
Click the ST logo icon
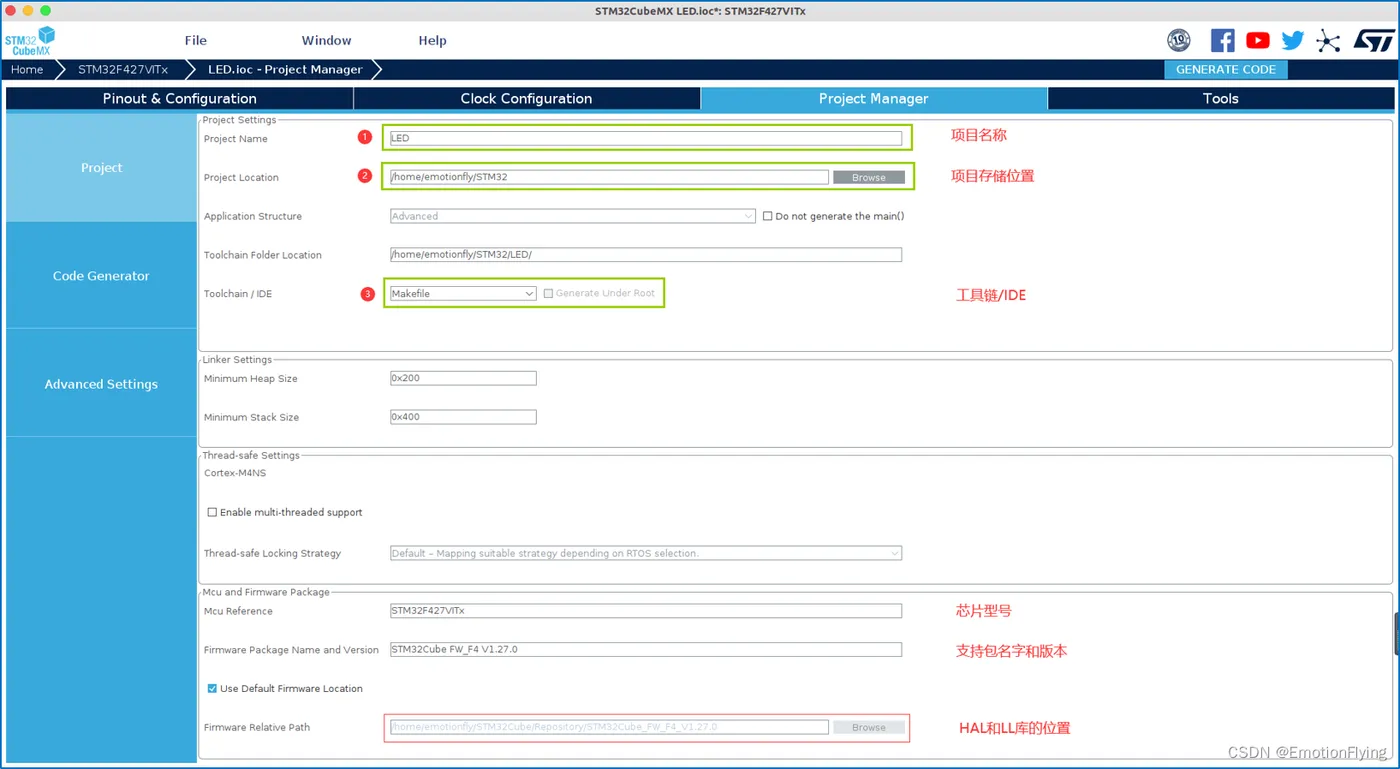tap(1374, 40)
